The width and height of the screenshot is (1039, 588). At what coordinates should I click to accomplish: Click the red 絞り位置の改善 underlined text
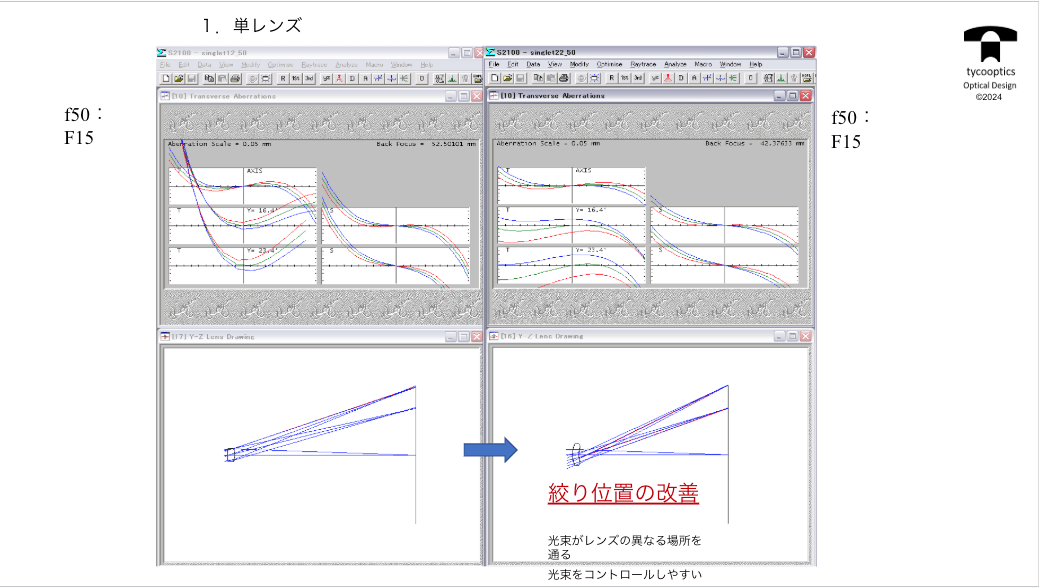click(623, 494)
